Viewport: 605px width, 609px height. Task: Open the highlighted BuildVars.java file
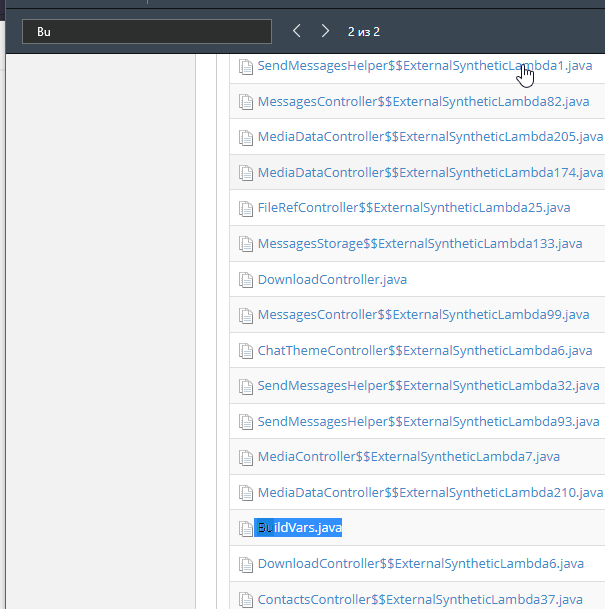coord(299,527)
